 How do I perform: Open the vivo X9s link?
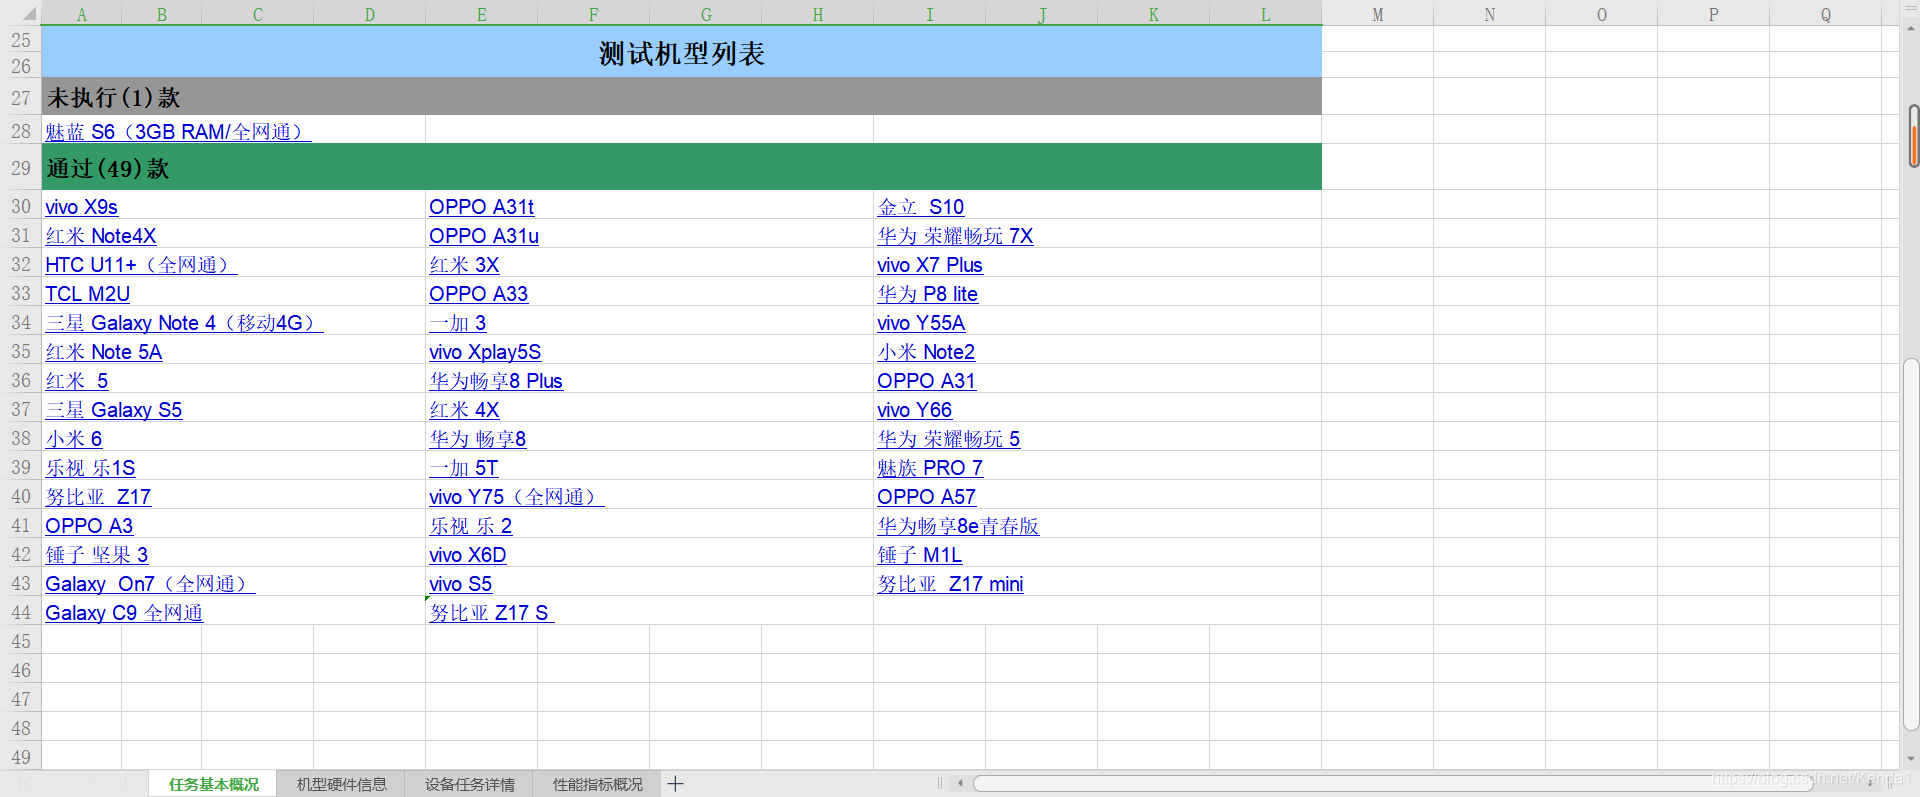81,207
